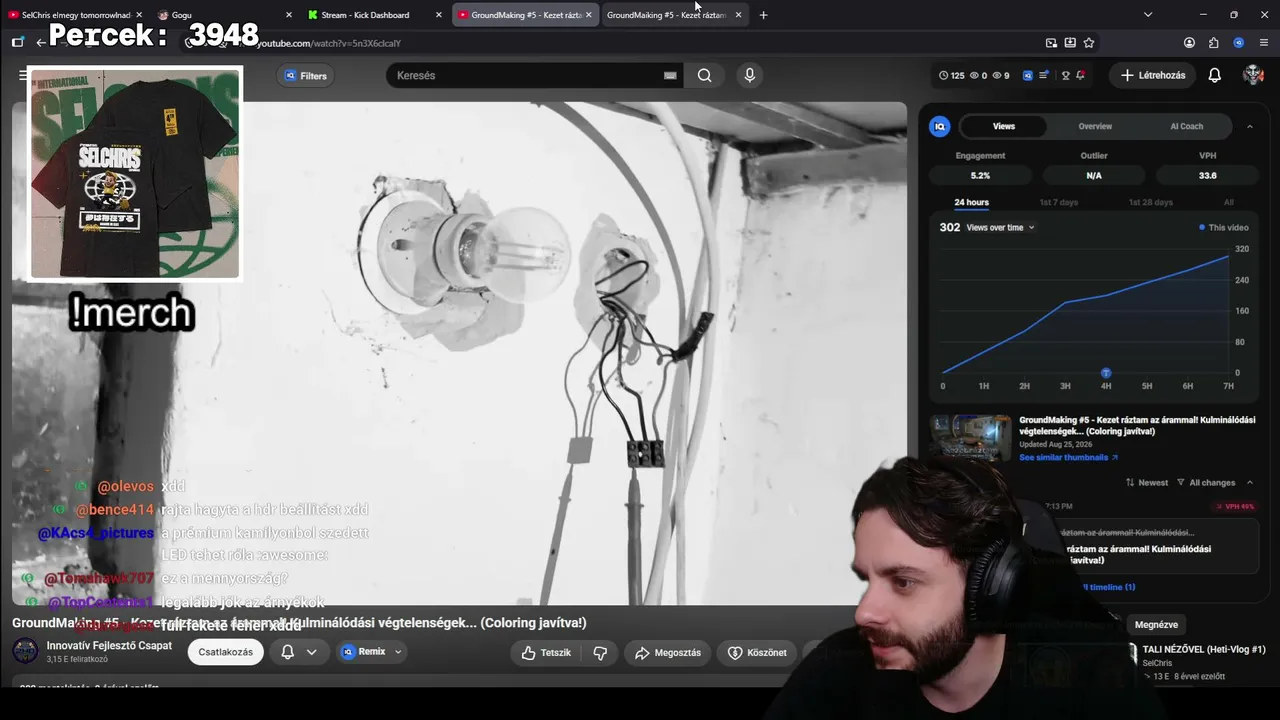Select the All time range

pos(1229,202)
